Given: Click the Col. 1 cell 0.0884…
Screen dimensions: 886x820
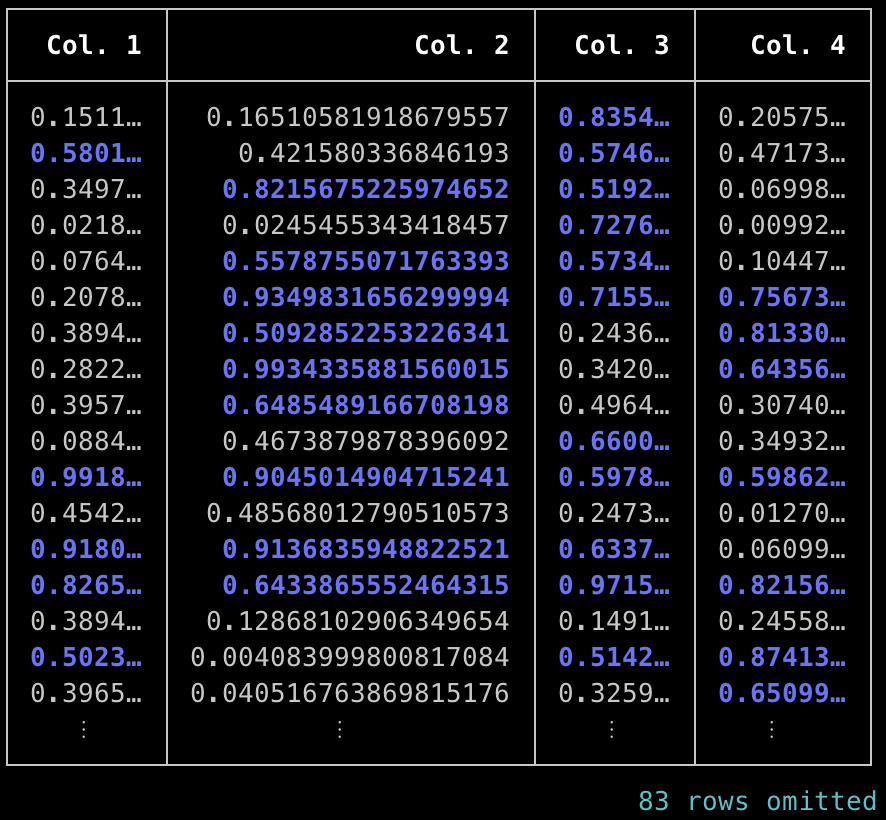Looking at the screenshot, I should tap(86, 441).
